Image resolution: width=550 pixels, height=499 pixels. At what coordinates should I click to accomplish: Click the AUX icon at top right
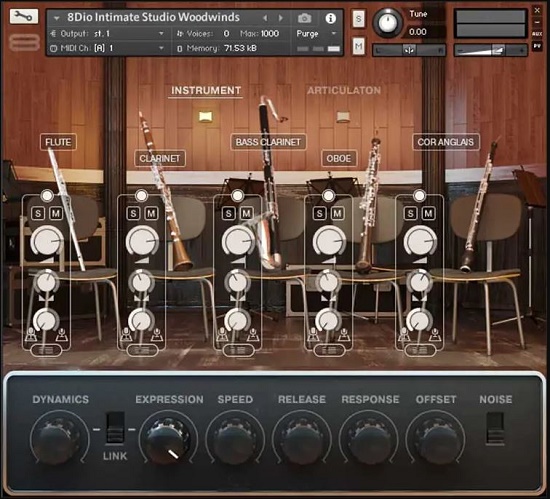click(537, 34)
